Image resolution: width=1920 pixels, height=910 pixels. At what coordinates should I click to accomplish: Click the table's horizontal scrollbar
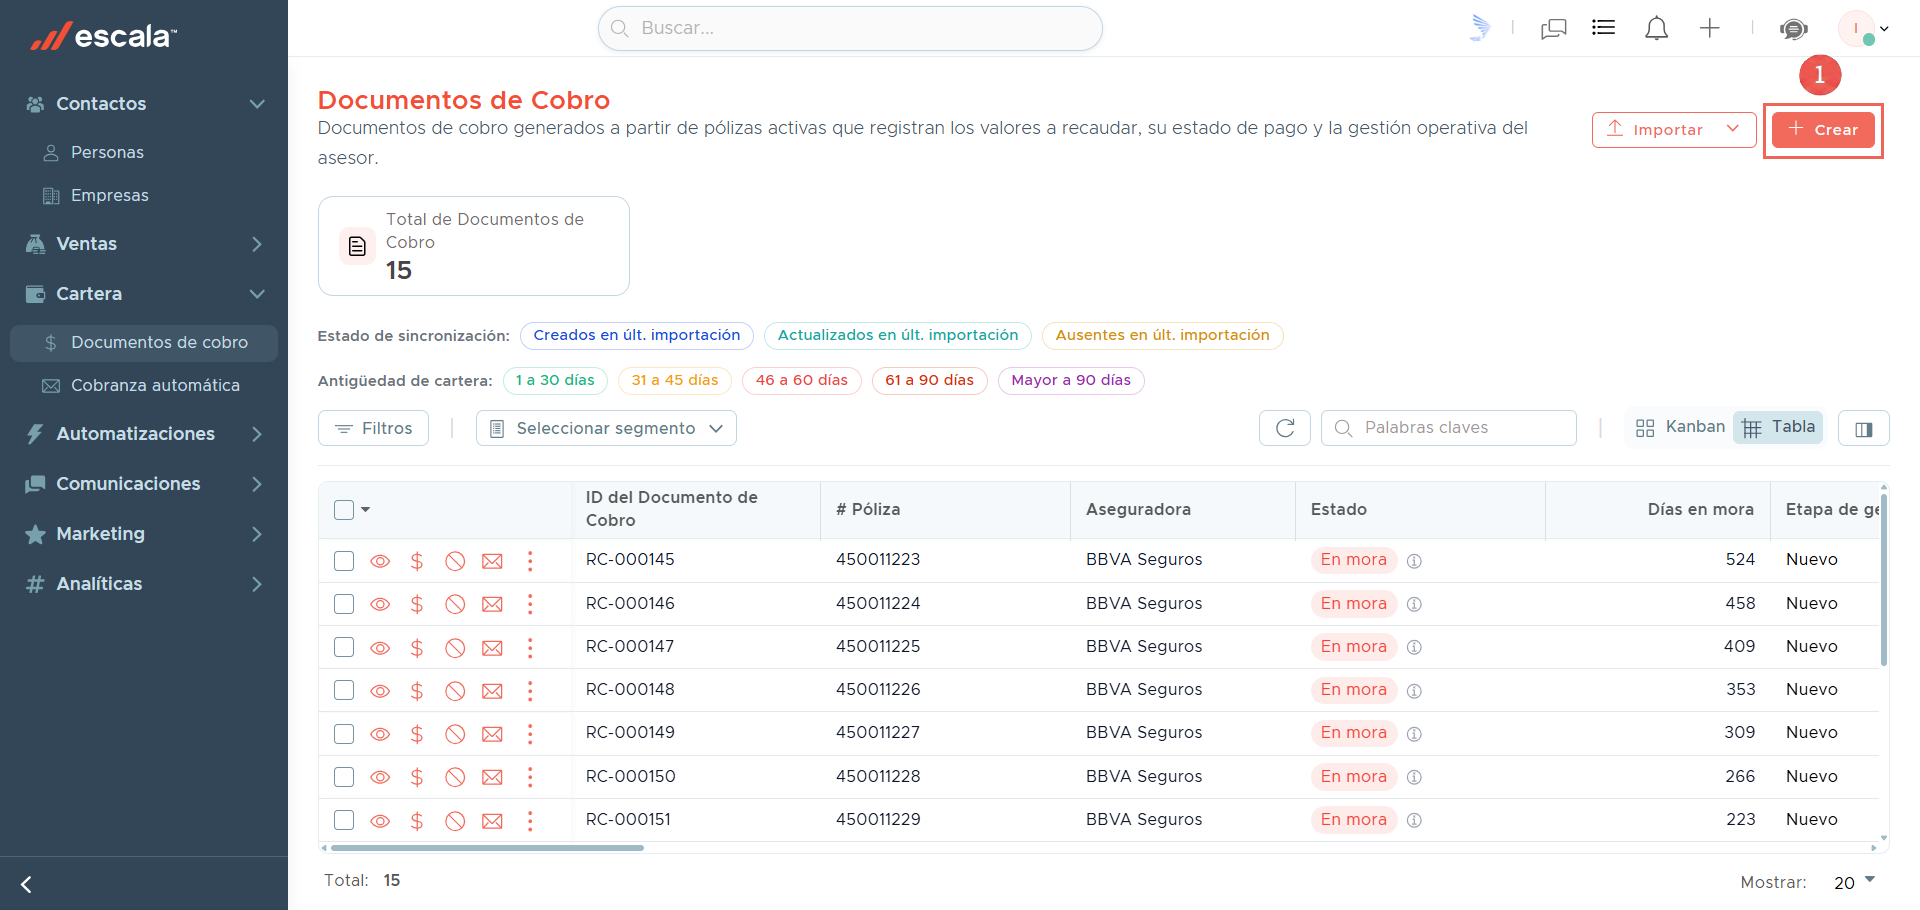[487, 848]
